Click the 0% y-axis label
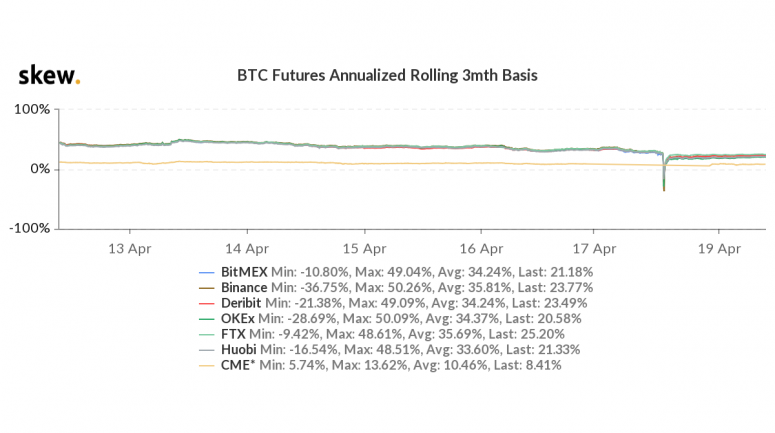 point(40,169)
